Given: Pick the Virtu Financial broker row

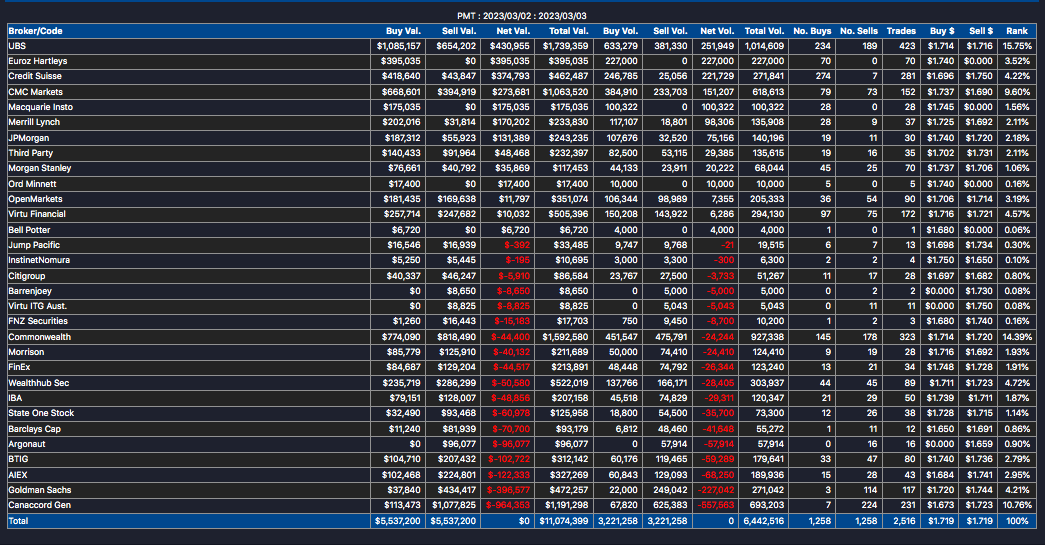Looking at the screenshot, I should click(x=522, y=214).
